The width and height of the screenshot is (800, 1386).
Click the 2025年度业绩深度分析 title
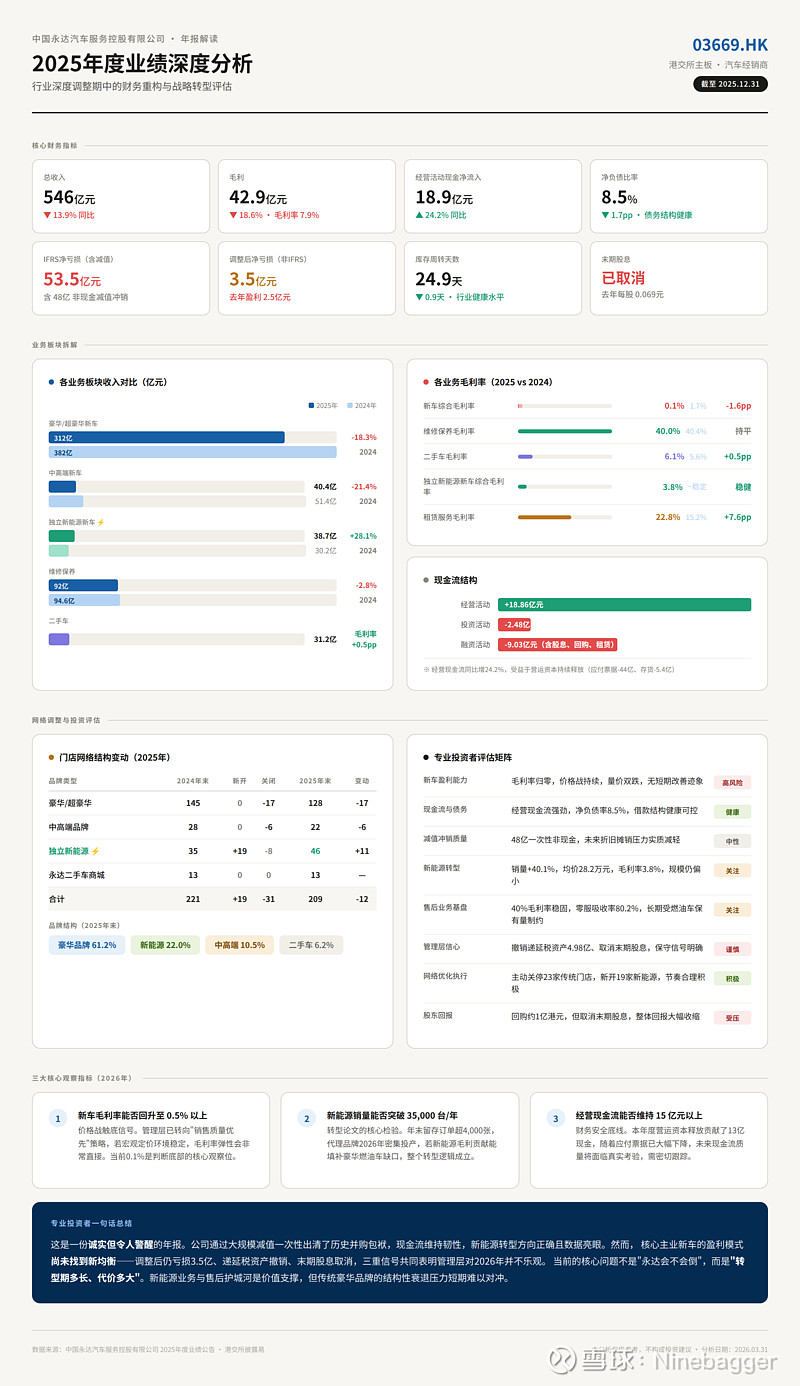tap(142, 64)
